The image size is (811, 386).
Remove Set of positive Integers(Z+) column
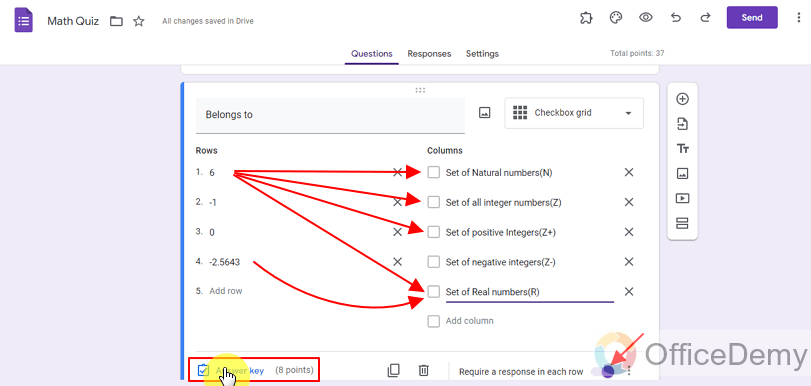click(x=629, y=232)
